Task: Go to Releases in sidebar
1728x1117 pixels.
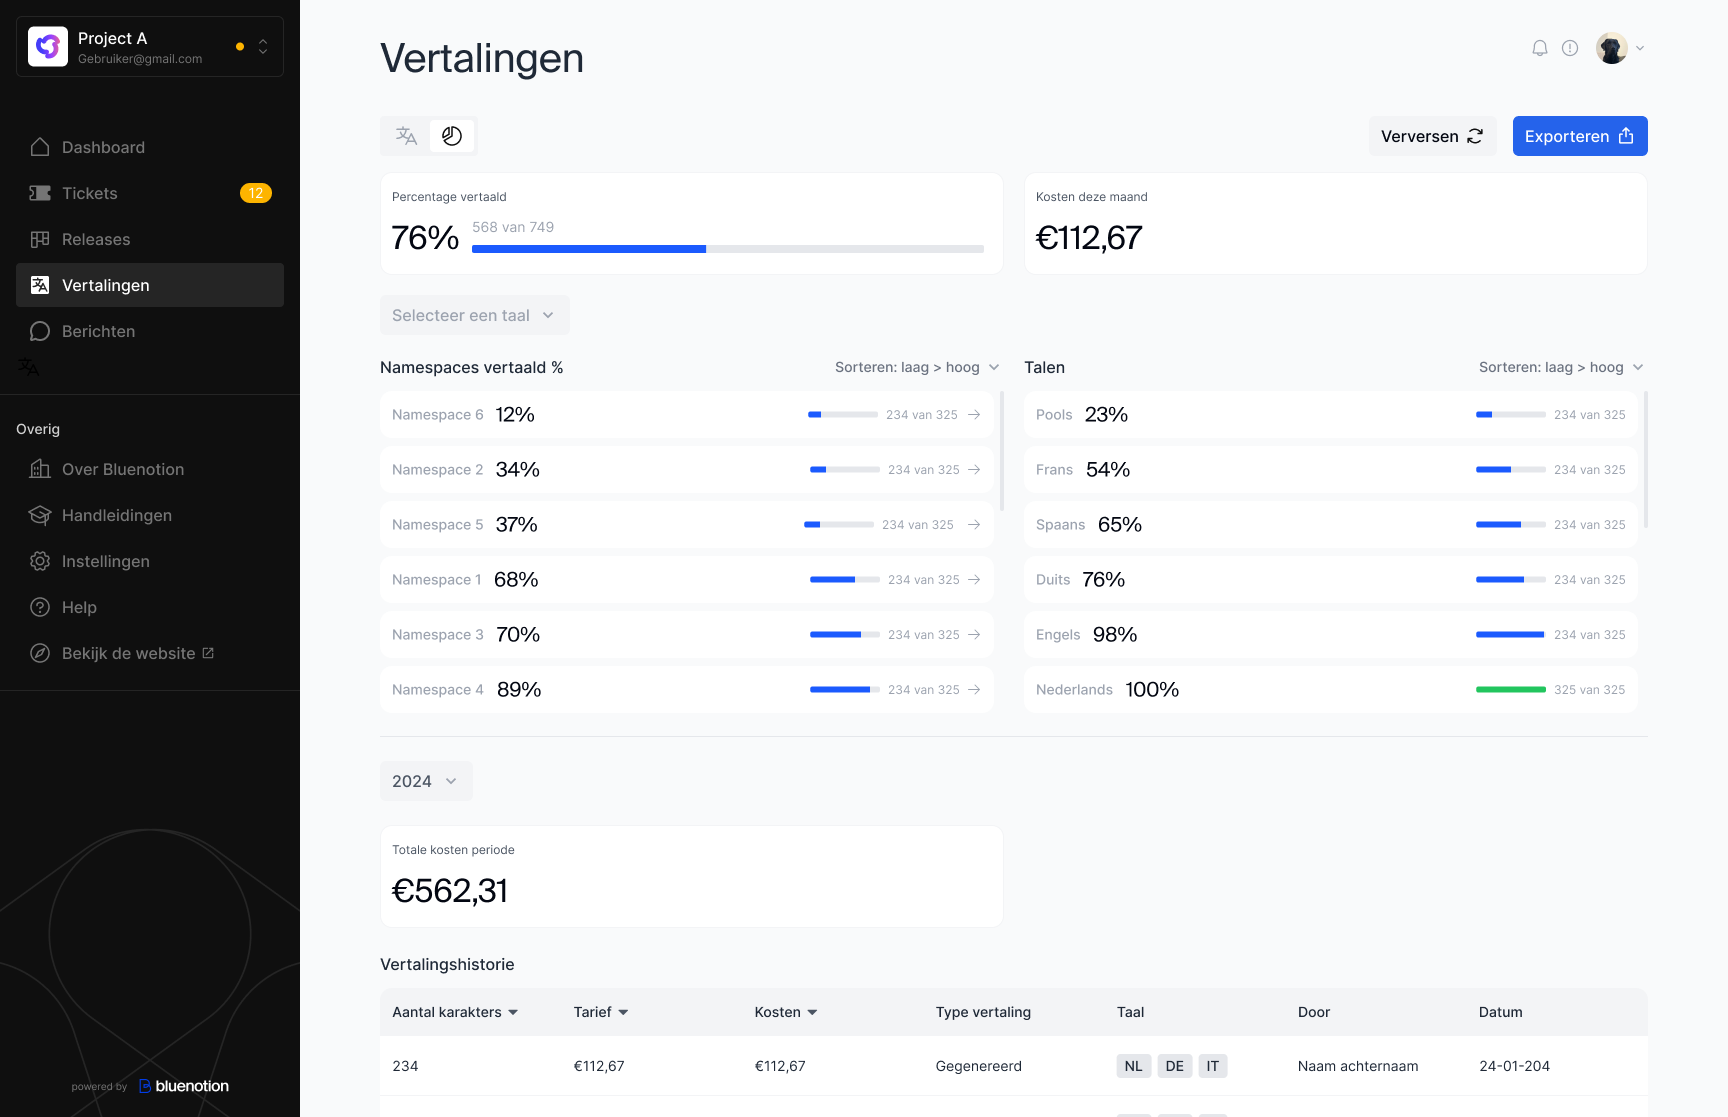Action: [x=96, y=239]
